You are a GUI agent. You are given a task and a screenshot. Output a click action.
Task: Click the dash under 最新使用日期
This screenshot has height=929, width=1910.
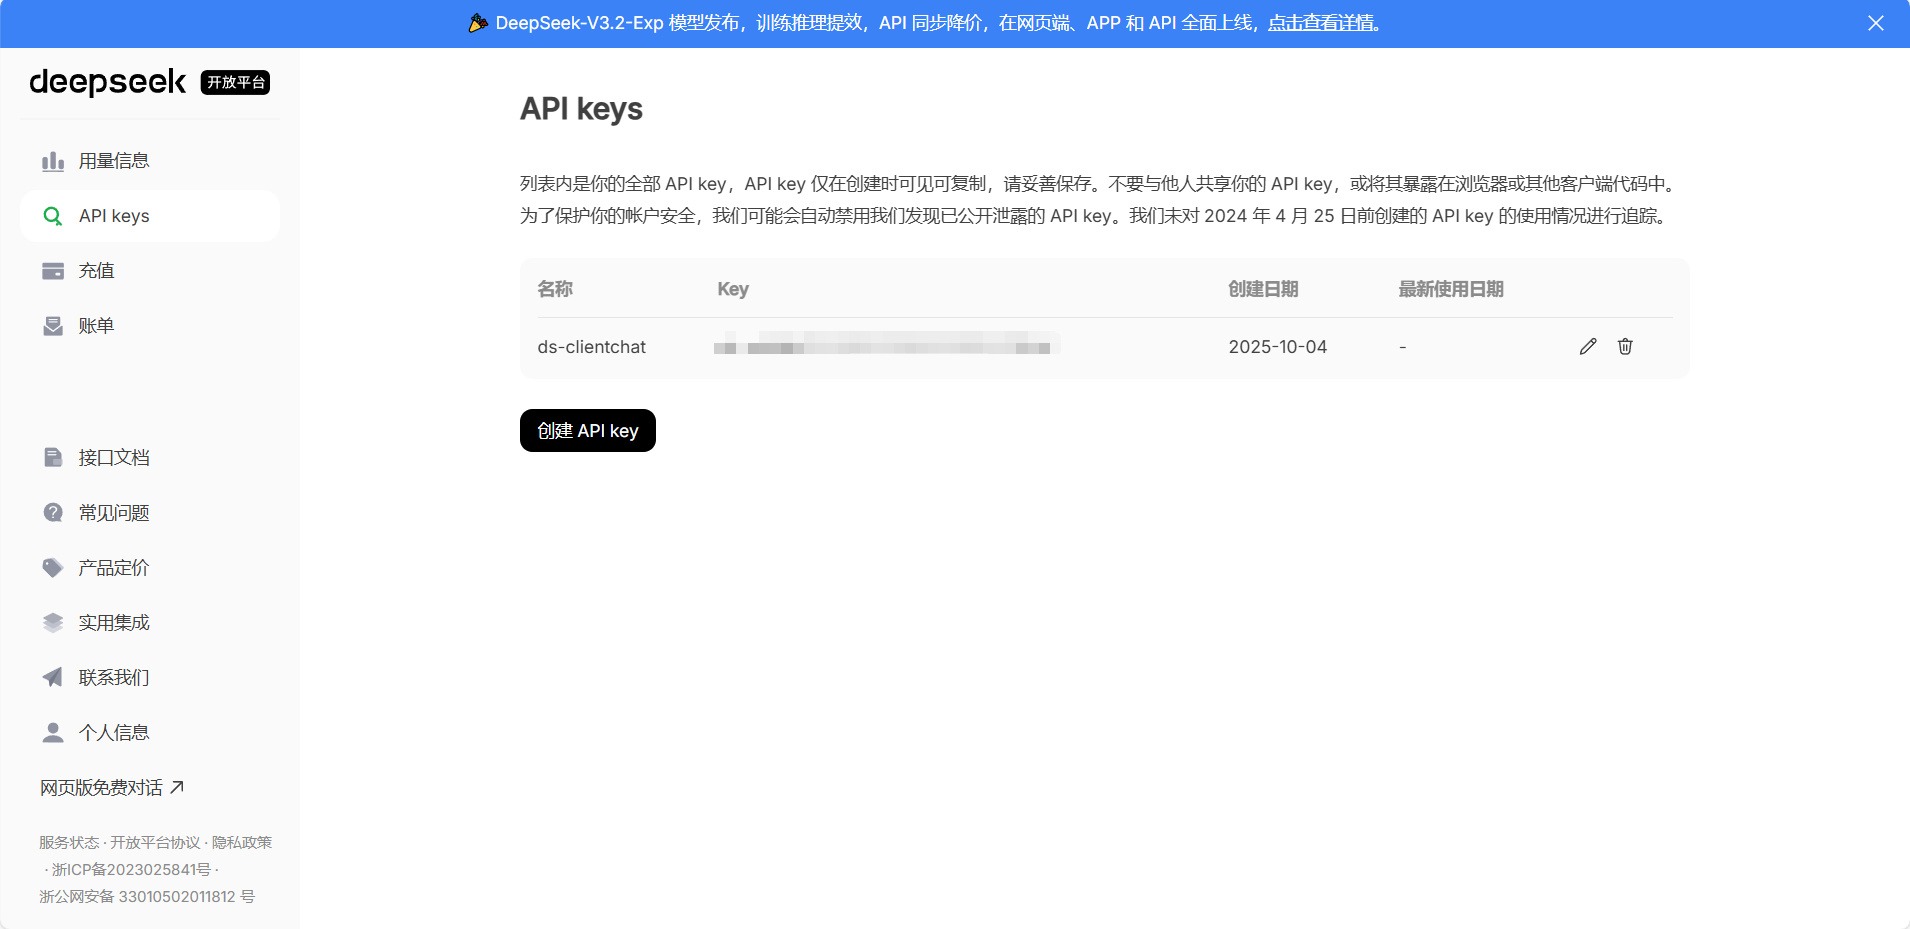click(x=1403, y=347)
